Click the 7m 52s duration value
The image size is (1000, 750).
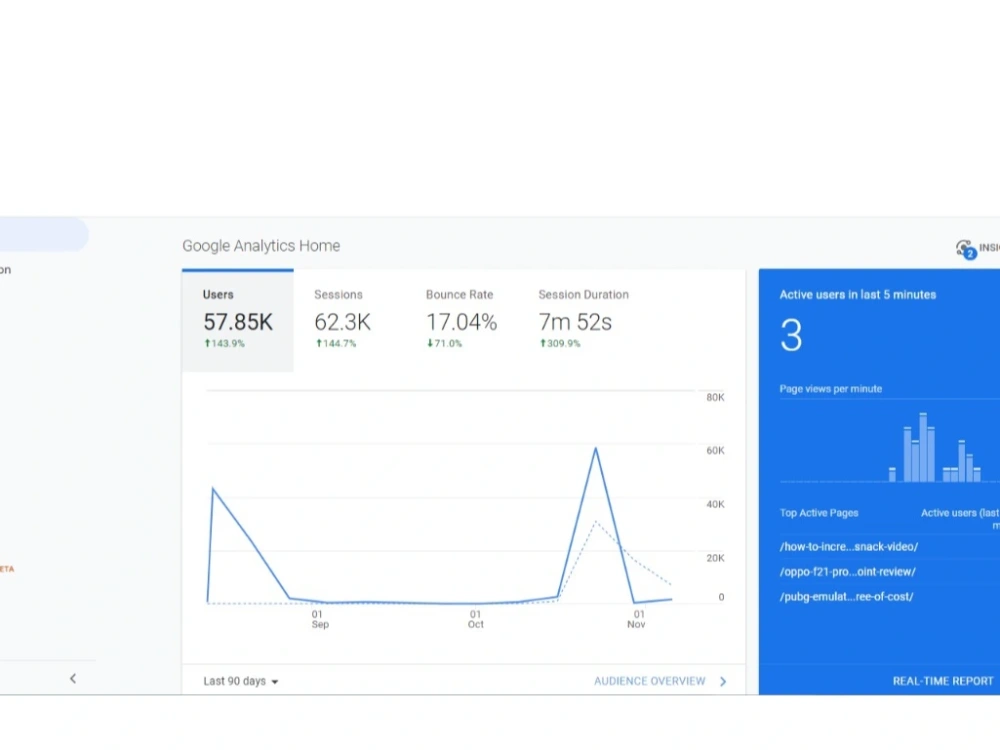tap(575, 322)
